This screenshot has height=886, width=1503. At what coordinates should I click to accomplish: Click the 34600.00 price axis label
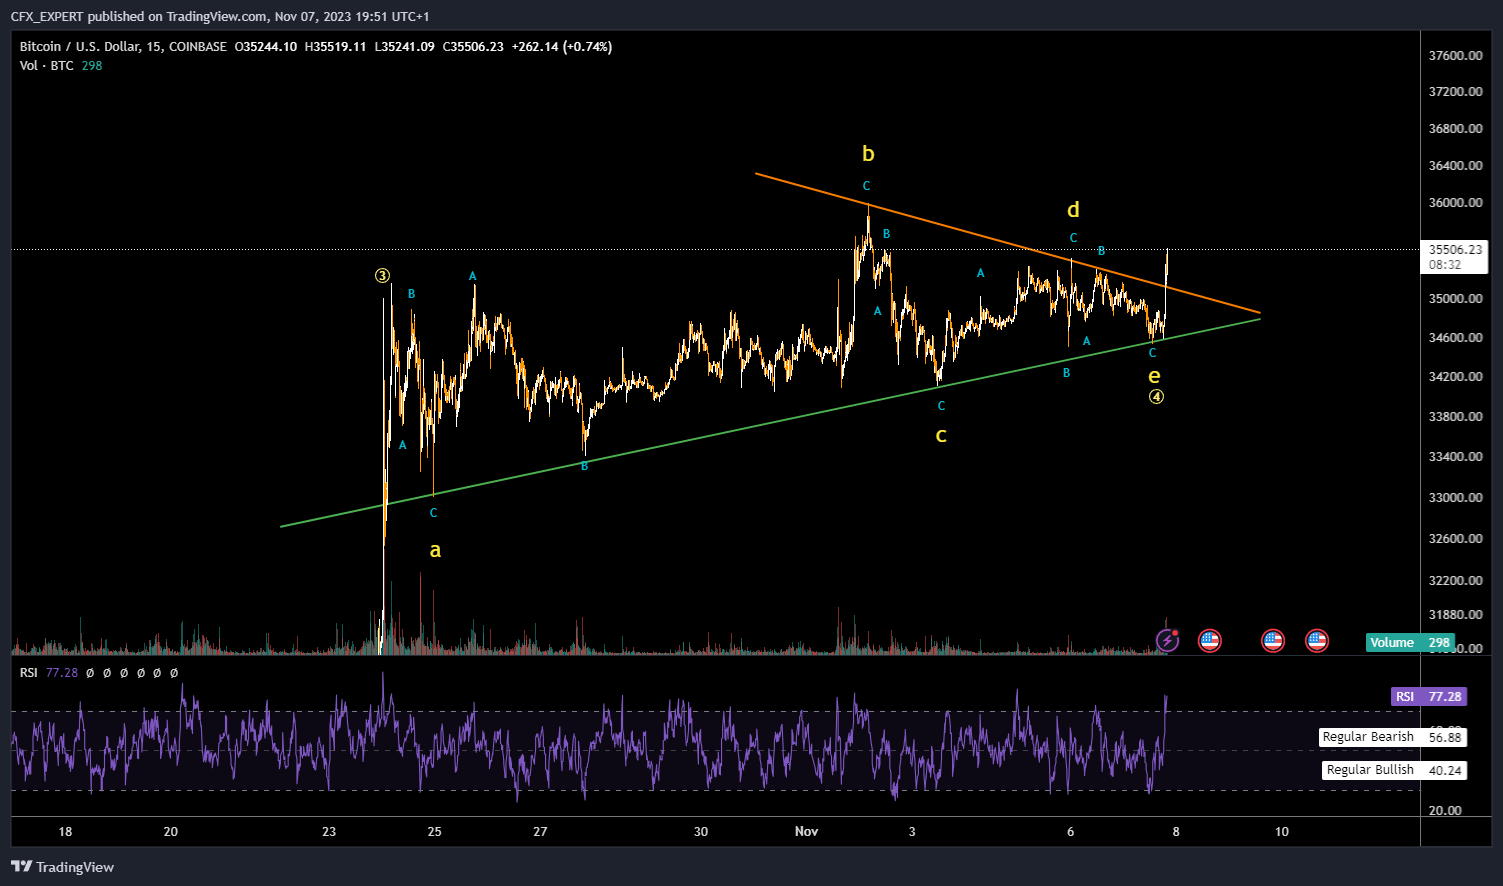point(1455,337)
